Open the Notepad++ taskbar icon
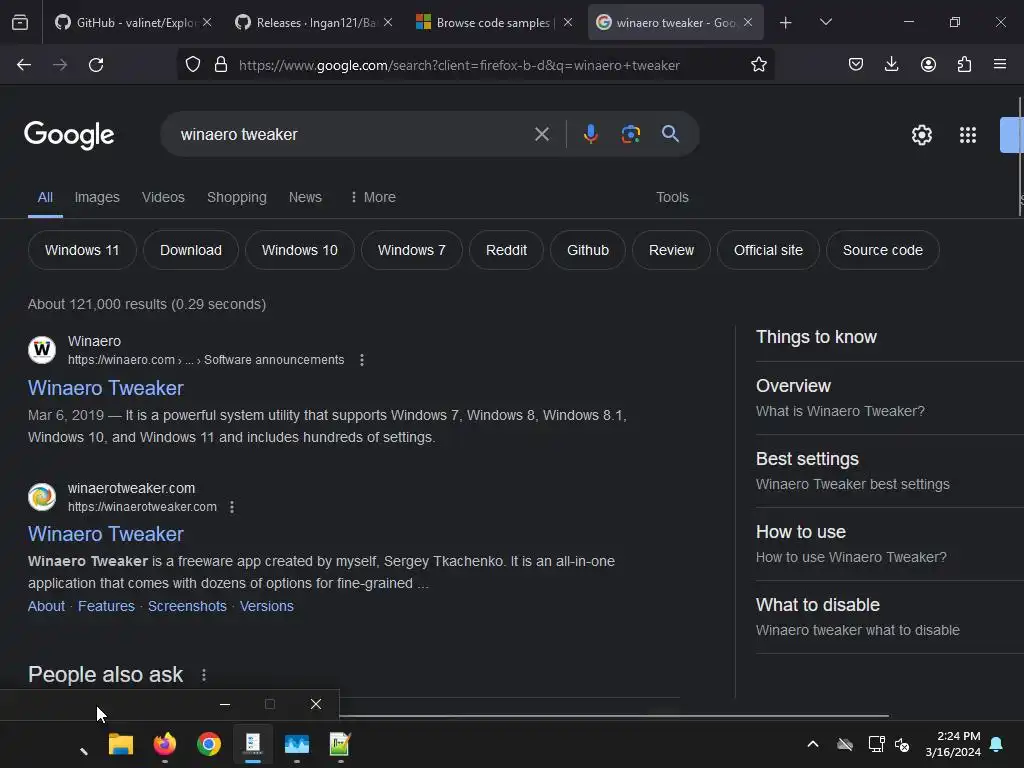This screenshot has width=1024, height=768. 340,744
